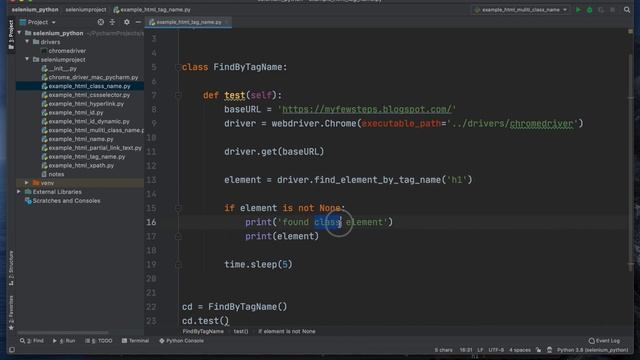Open example_html_xpath.py
Screen dimensions: 640x360
pyautogui.click(x=81, y=166)
